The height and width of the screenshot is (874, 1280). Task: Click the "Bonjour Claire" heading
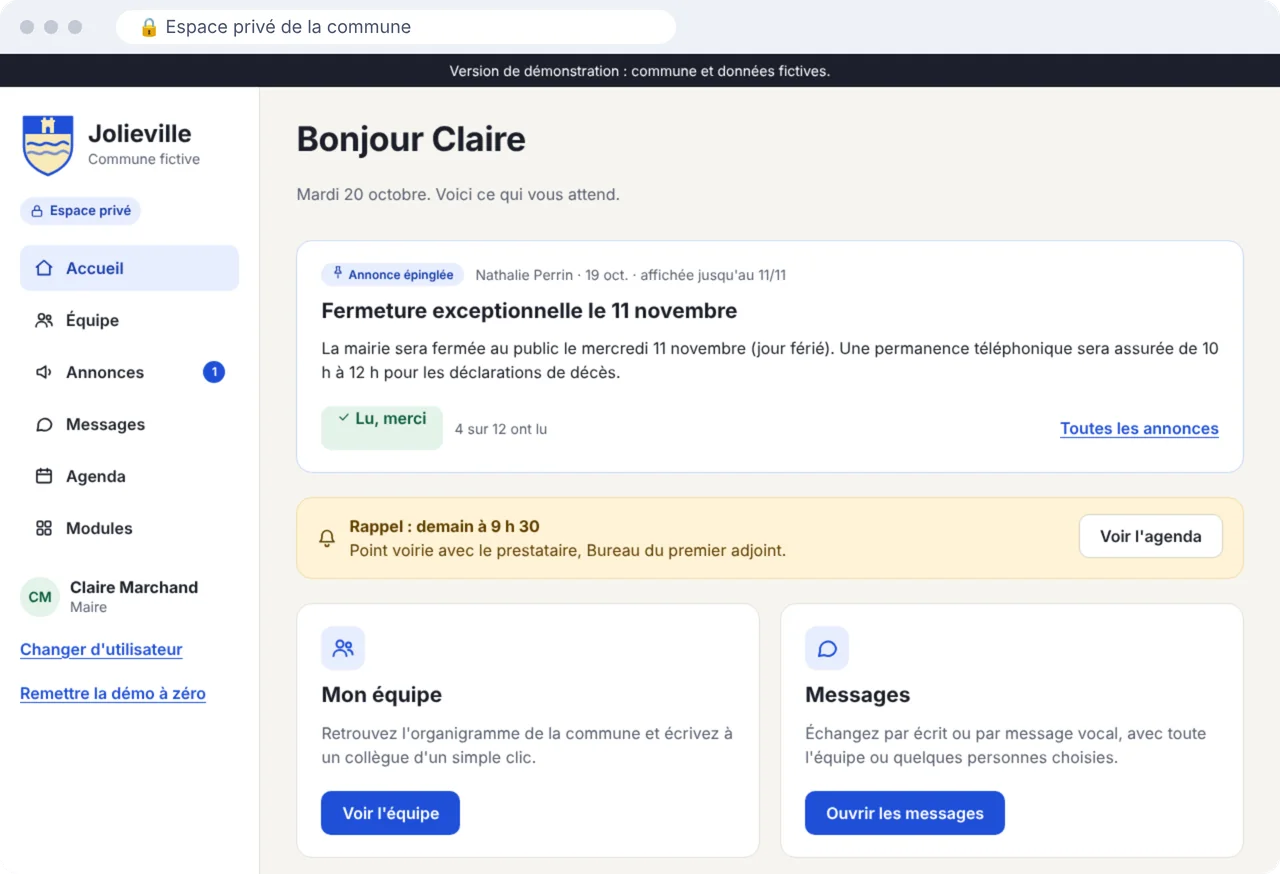411,139
